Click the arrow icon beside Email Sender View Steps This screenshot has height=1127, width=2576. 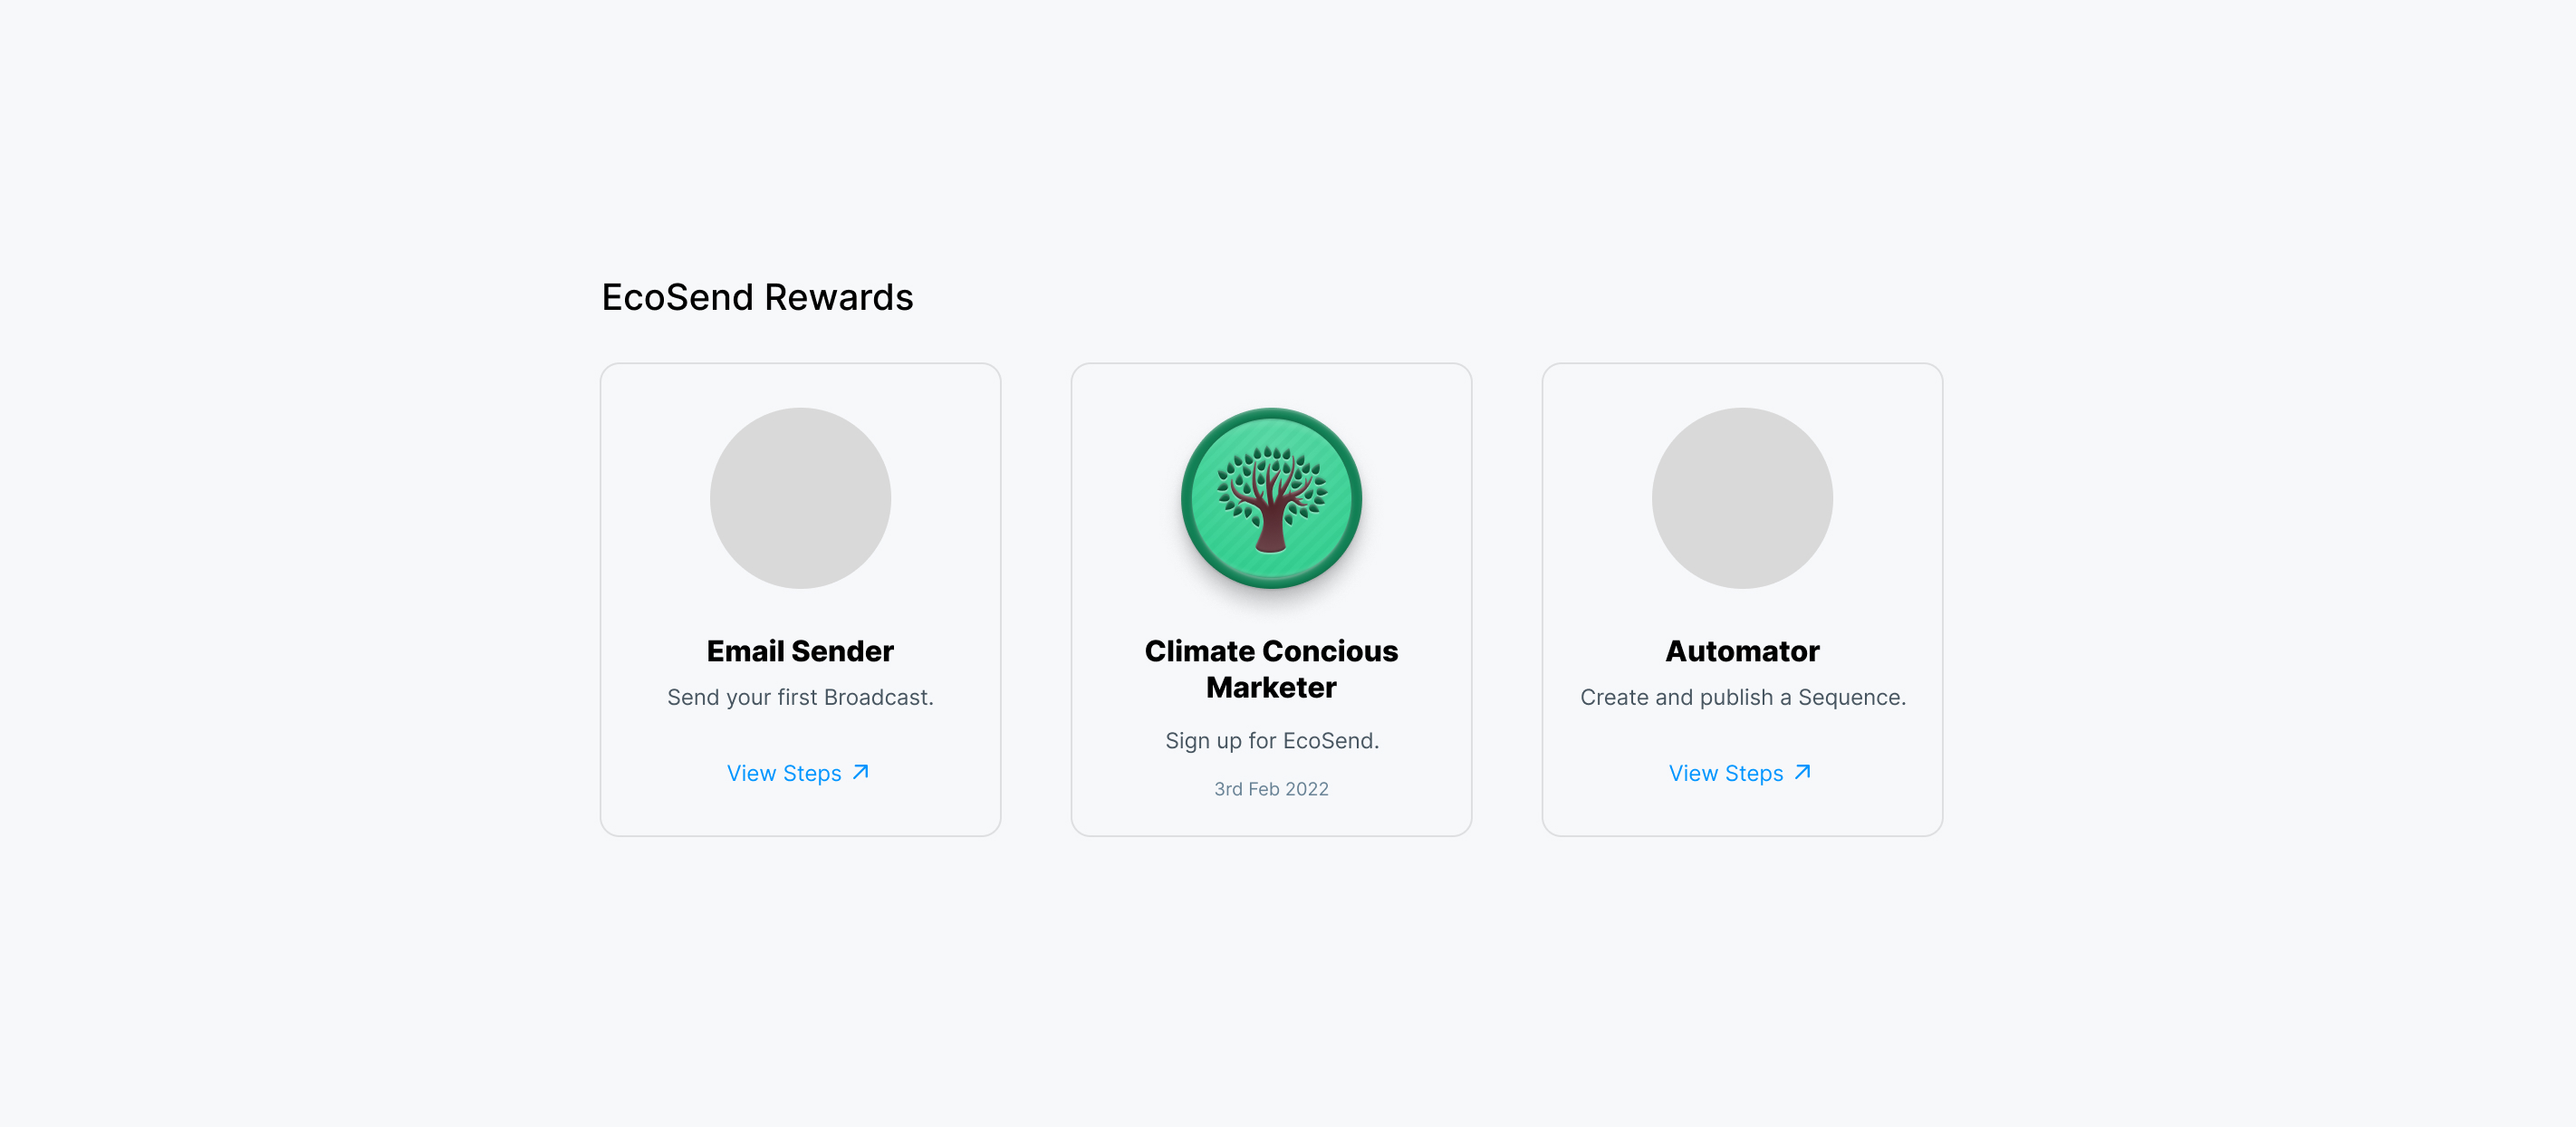coord(861,773)
